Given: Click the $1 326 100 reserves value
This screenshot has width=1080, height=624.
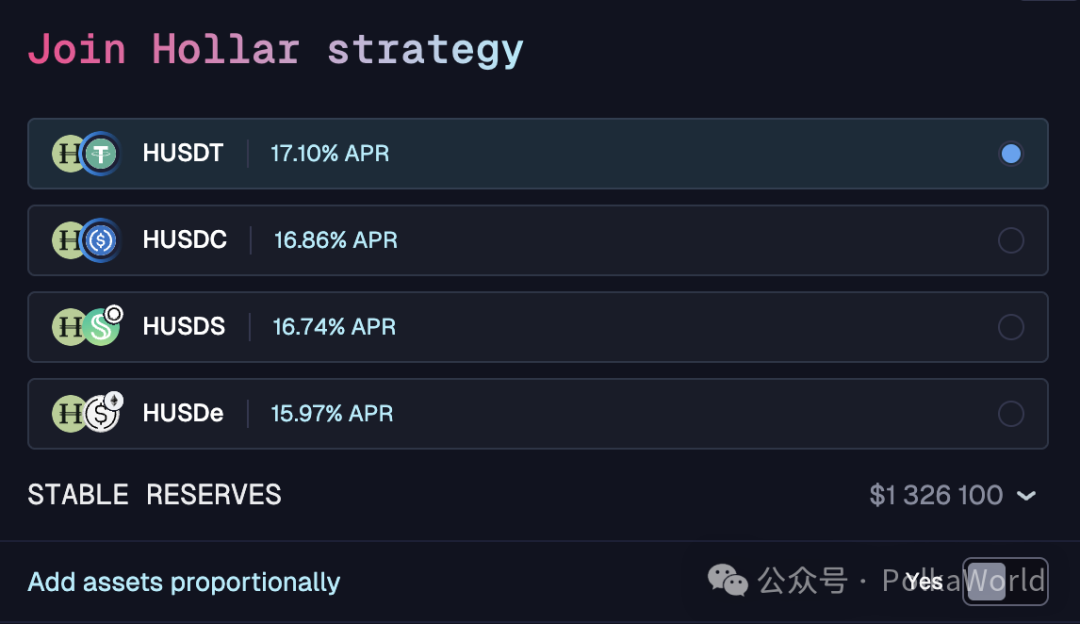Looking at the screenshot, I should coord(935,495).
